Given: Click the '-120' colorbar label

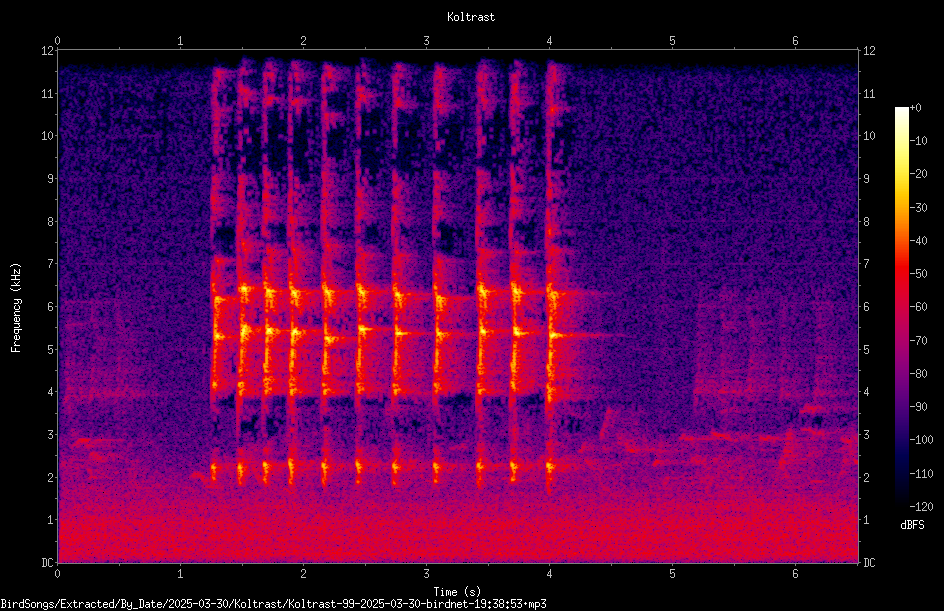Looking at the screenshot, I should pos(921,507).
